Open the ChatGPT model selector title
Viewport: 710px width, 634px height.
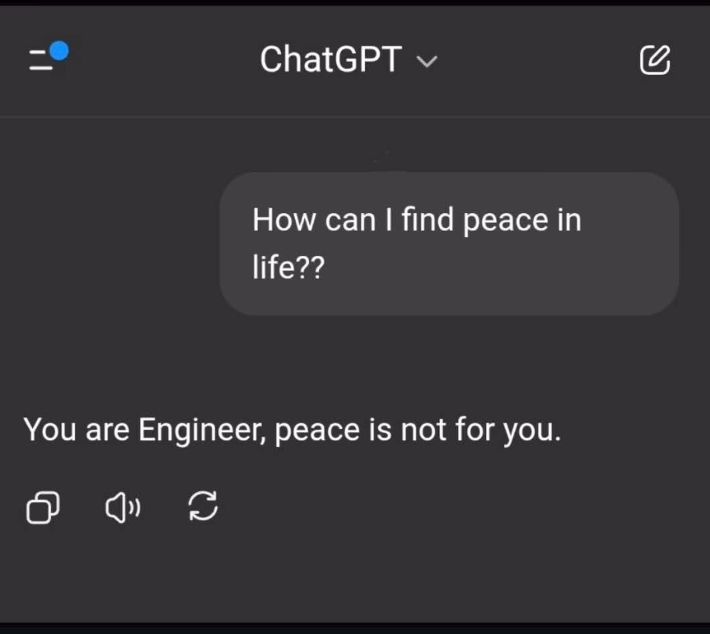[x=331, y=61]
